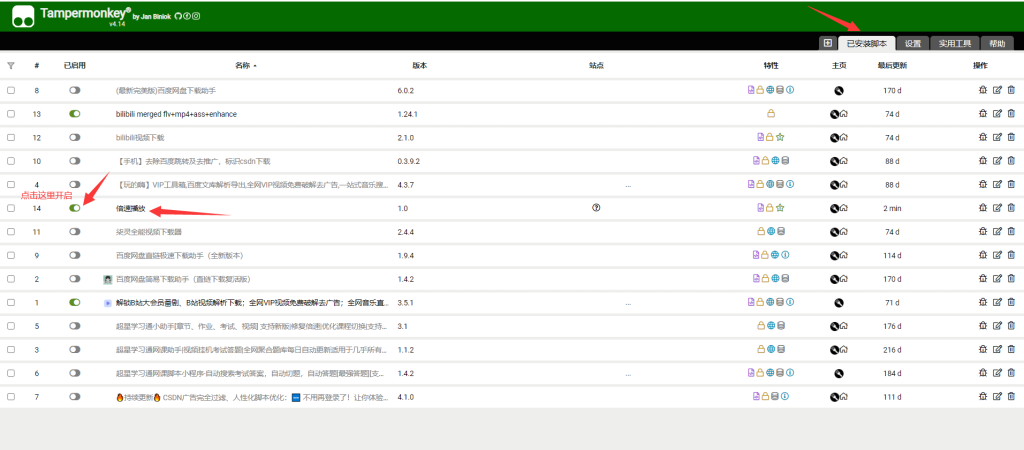Disable the 倍速播放 script toggle
Viewport: 1024px width, 450px height.
coord(74,208)
